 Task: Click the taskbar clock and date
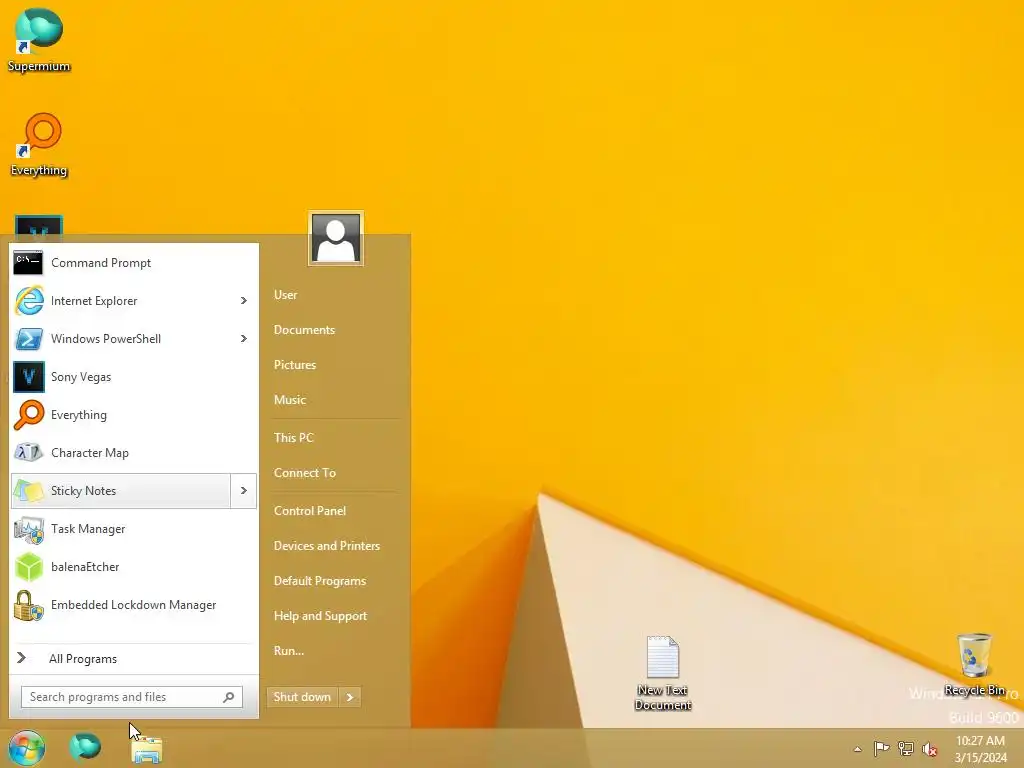coord(980,749)
